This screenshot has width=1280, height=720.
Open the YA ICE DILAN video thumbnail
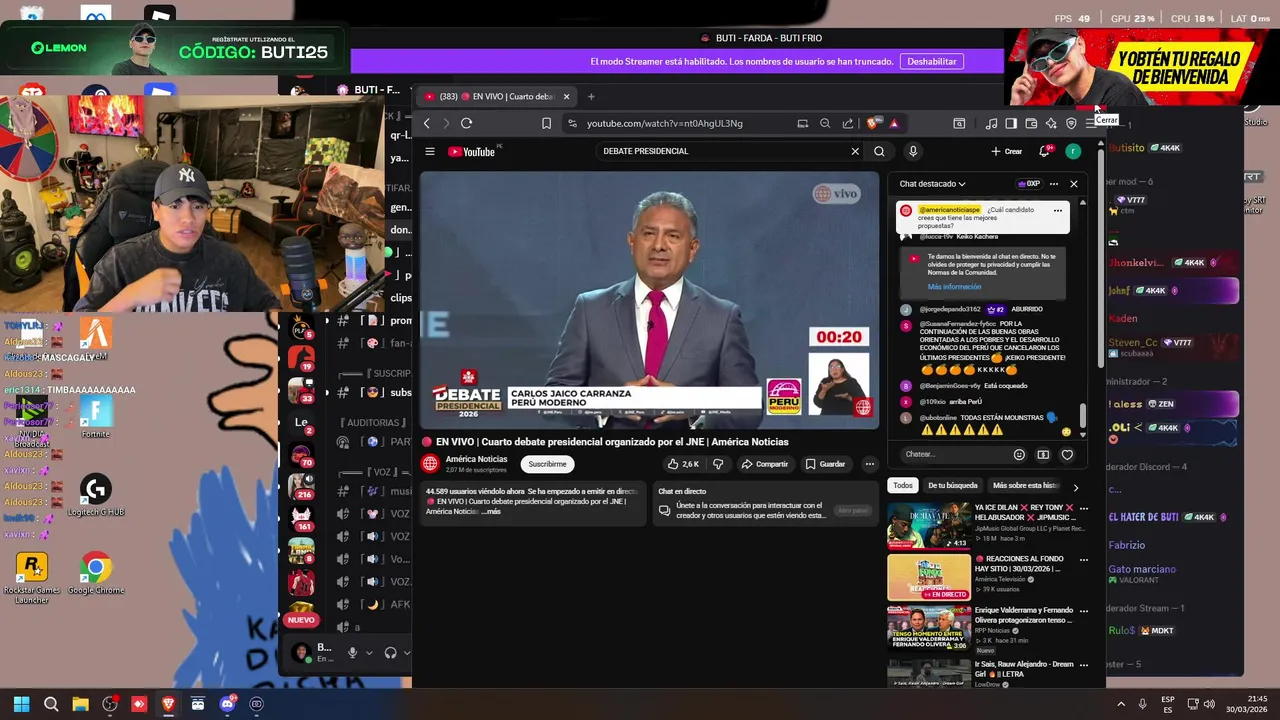tap(929, 526)
